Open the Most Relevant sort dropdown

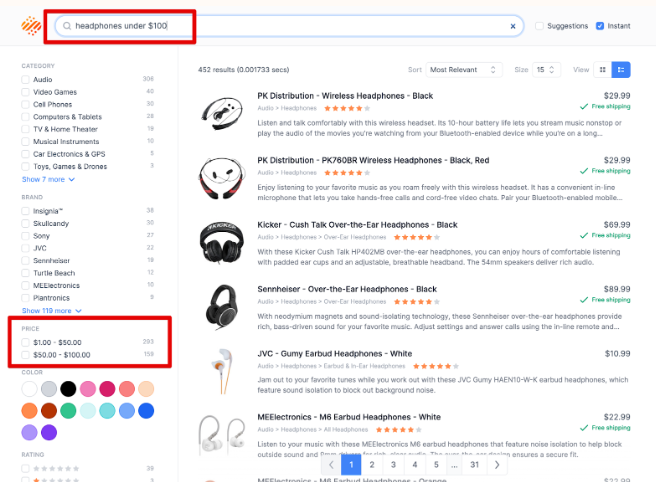[x=464, y=70]
